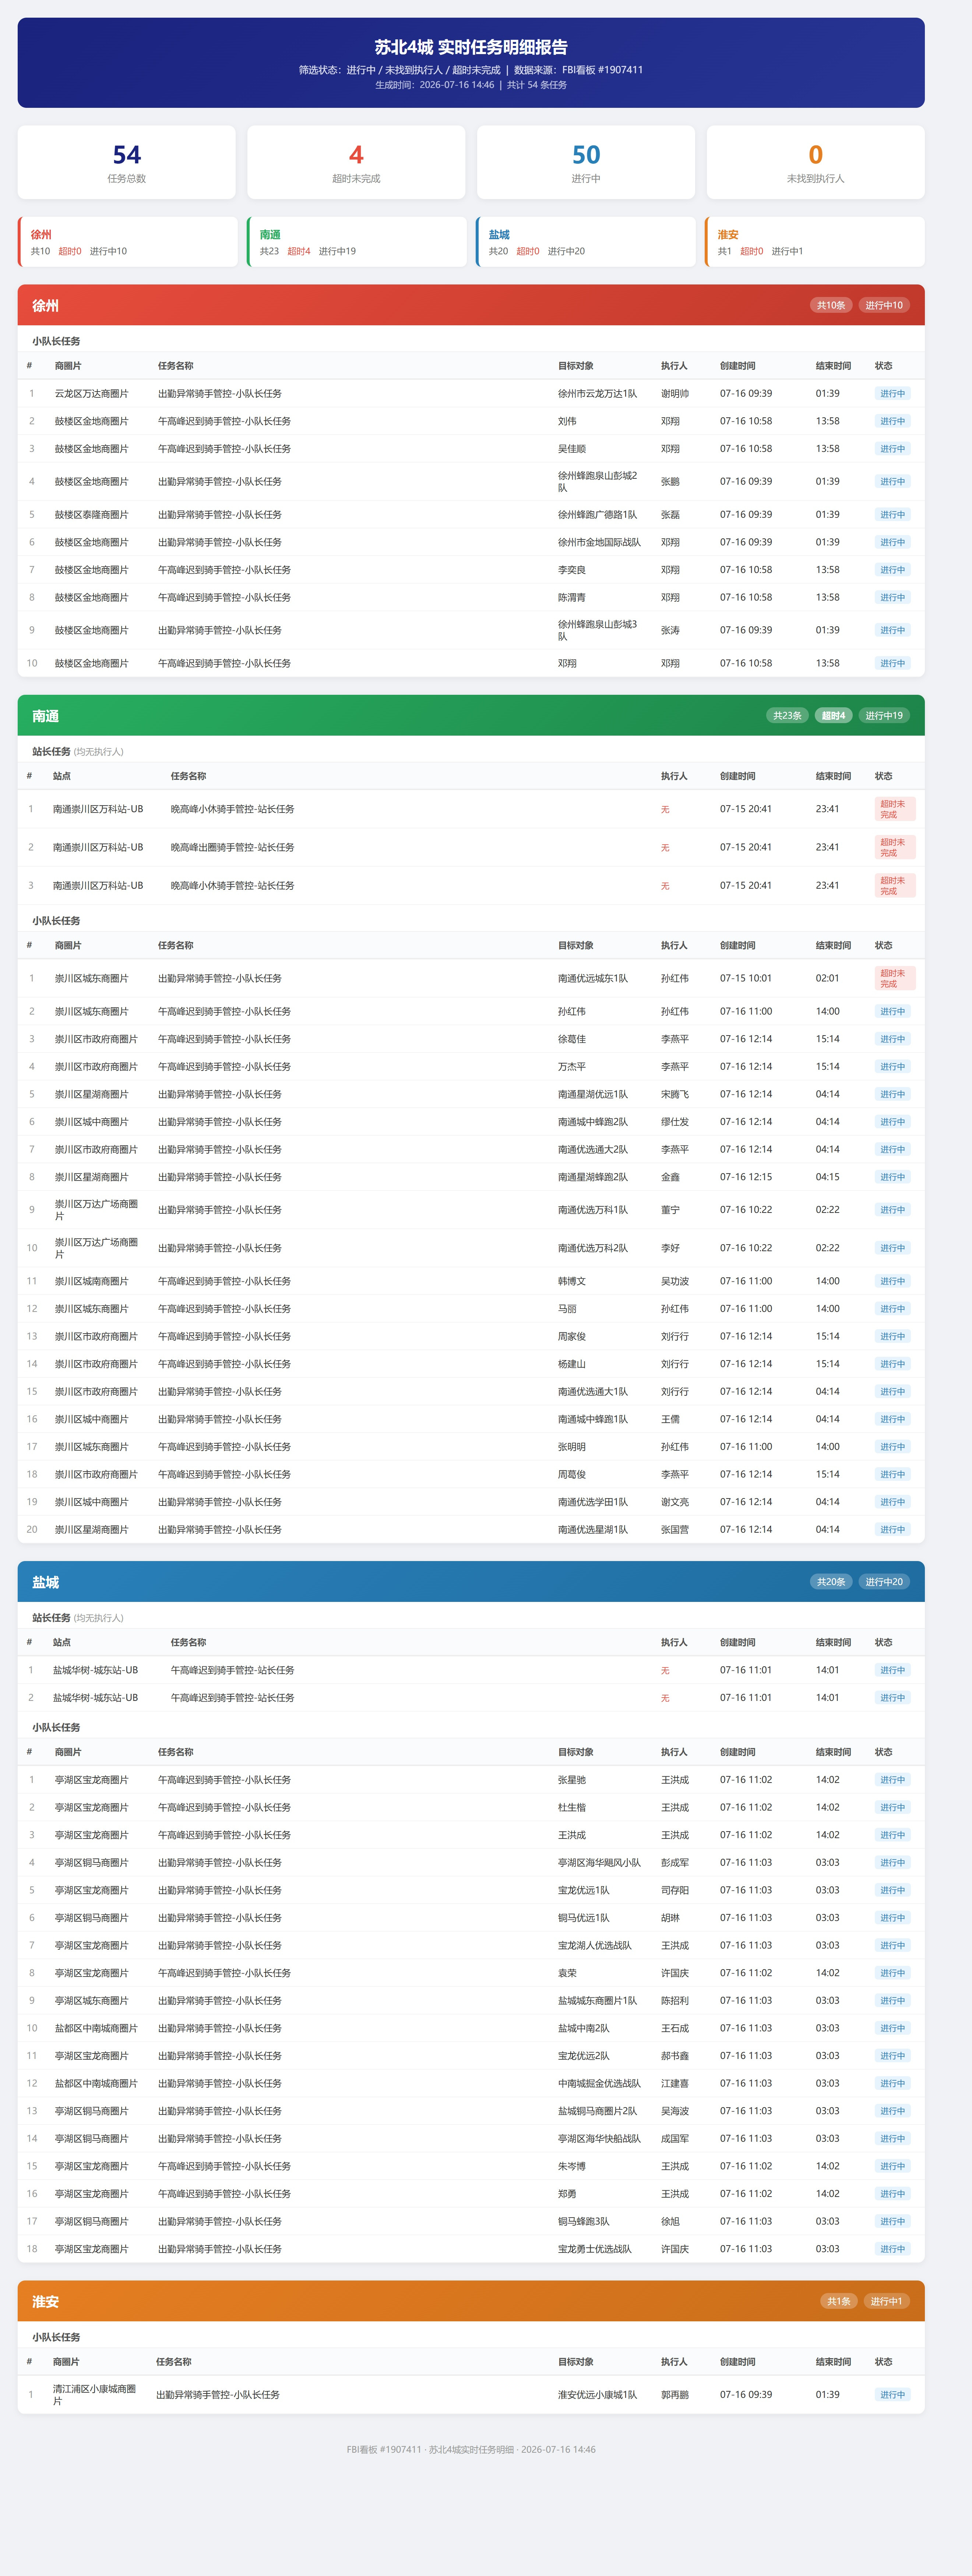Click the end time 02:01
Image resolution: width=972 pixels, height=2576 pixels.
coord(828,978)
